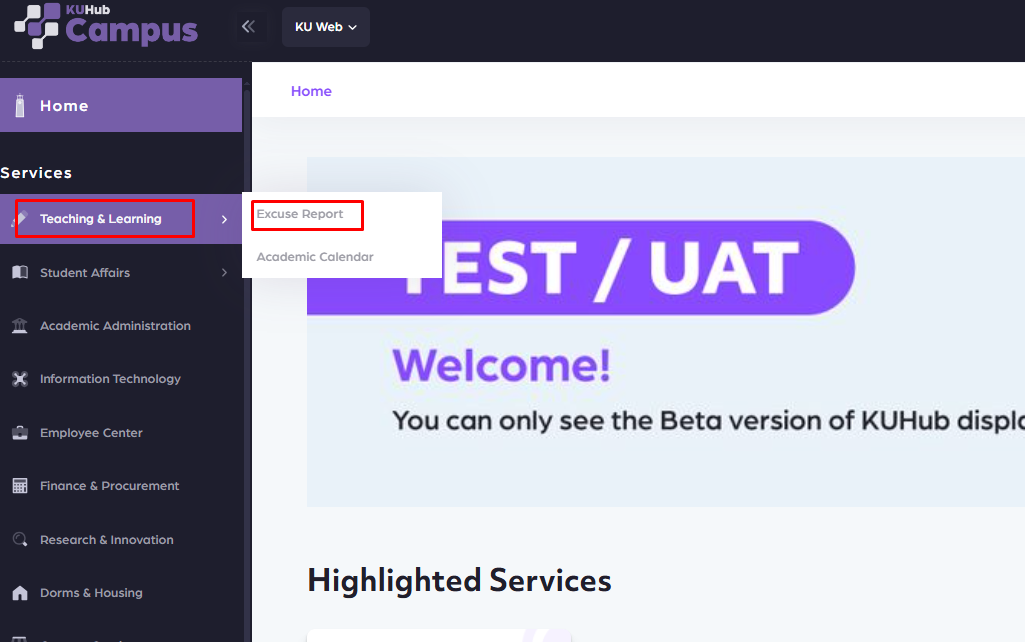
Task: Click the KUHub Campus logo
Action: [x=105, y=26]
